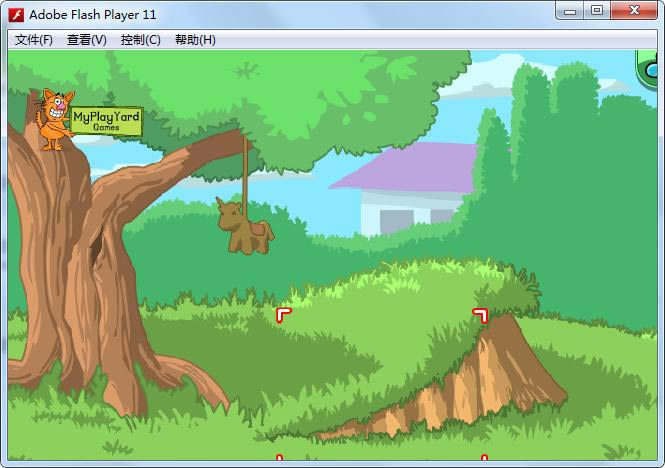The height and width of the screenshot is (468, 665).
Task: Click the rope holding the piñata
Action: pyautogui.click(x=244, y=165)
